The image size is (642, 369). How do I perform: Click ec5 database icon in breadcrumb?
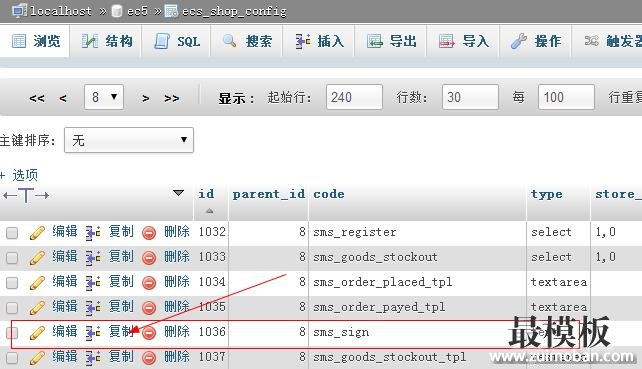coord(117,11)
